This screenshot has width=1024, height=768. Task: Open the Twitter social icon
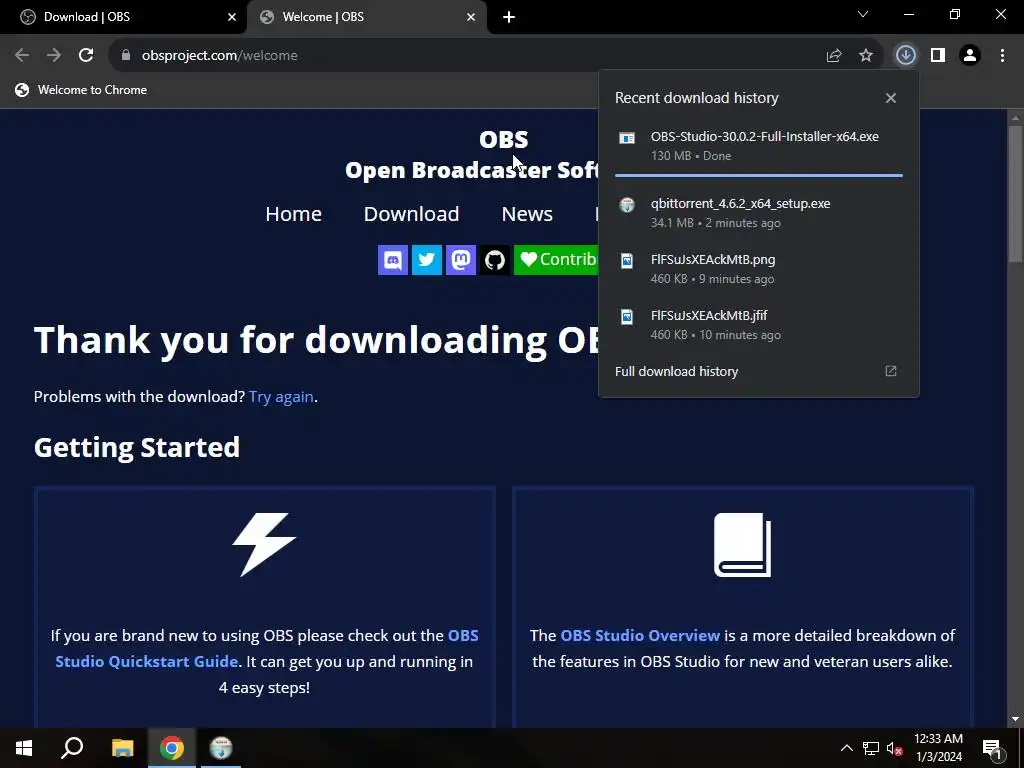[426, 260]
